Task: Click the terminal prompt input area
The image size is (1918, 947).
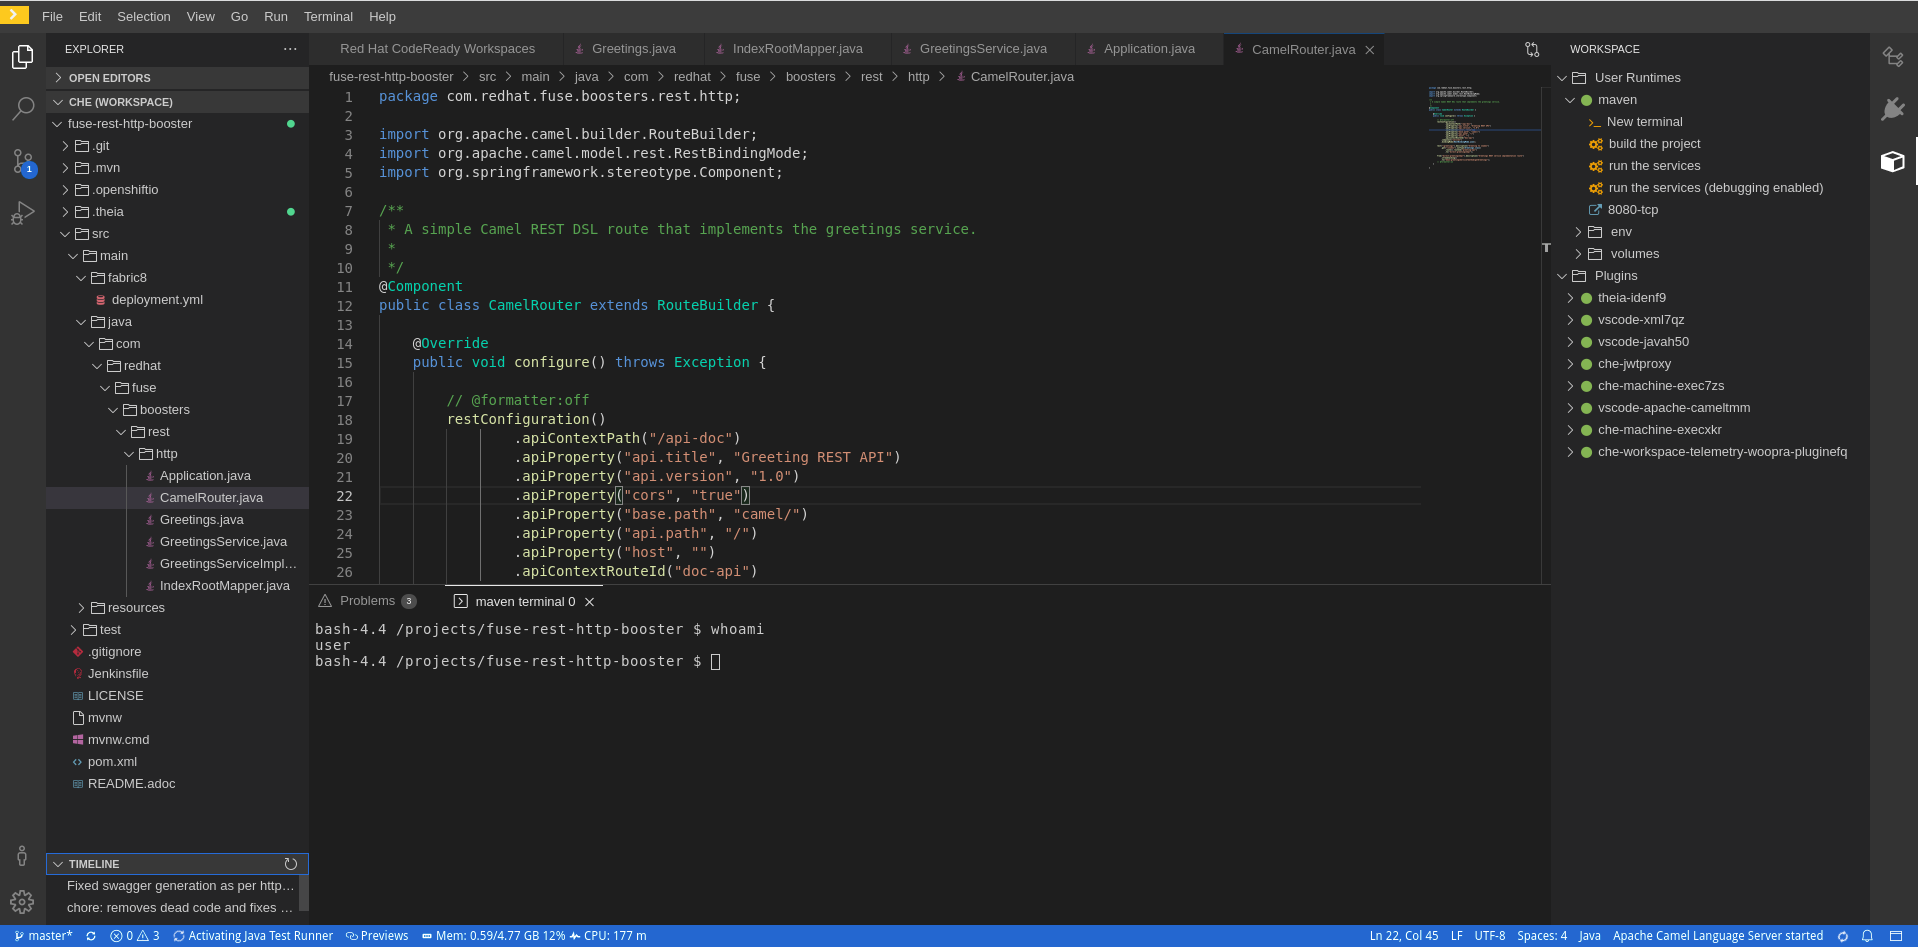Action: [715, 662]
